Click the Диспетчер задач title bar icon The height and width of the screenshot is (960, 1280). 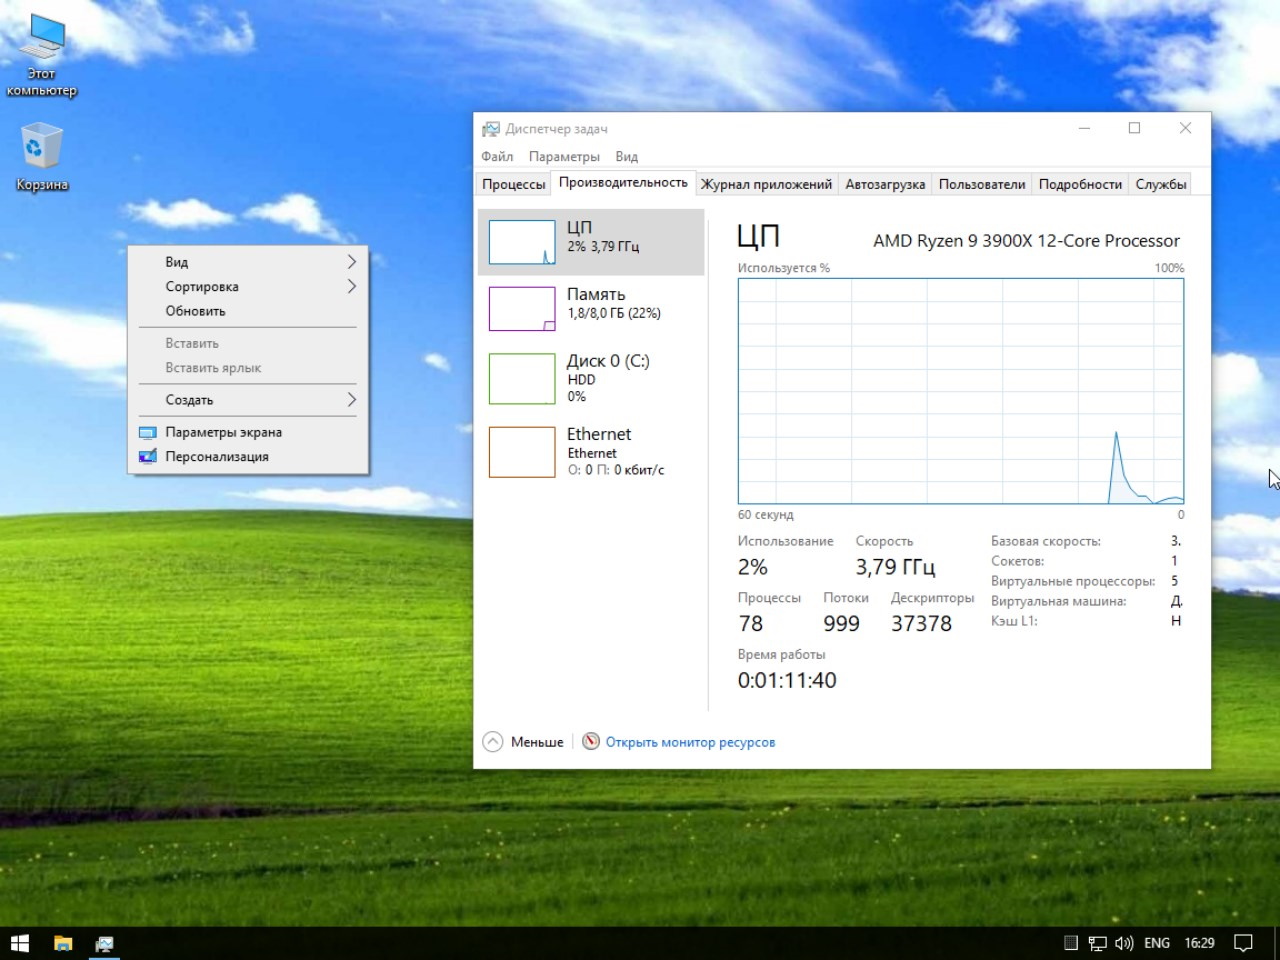(x=490, y=129)
